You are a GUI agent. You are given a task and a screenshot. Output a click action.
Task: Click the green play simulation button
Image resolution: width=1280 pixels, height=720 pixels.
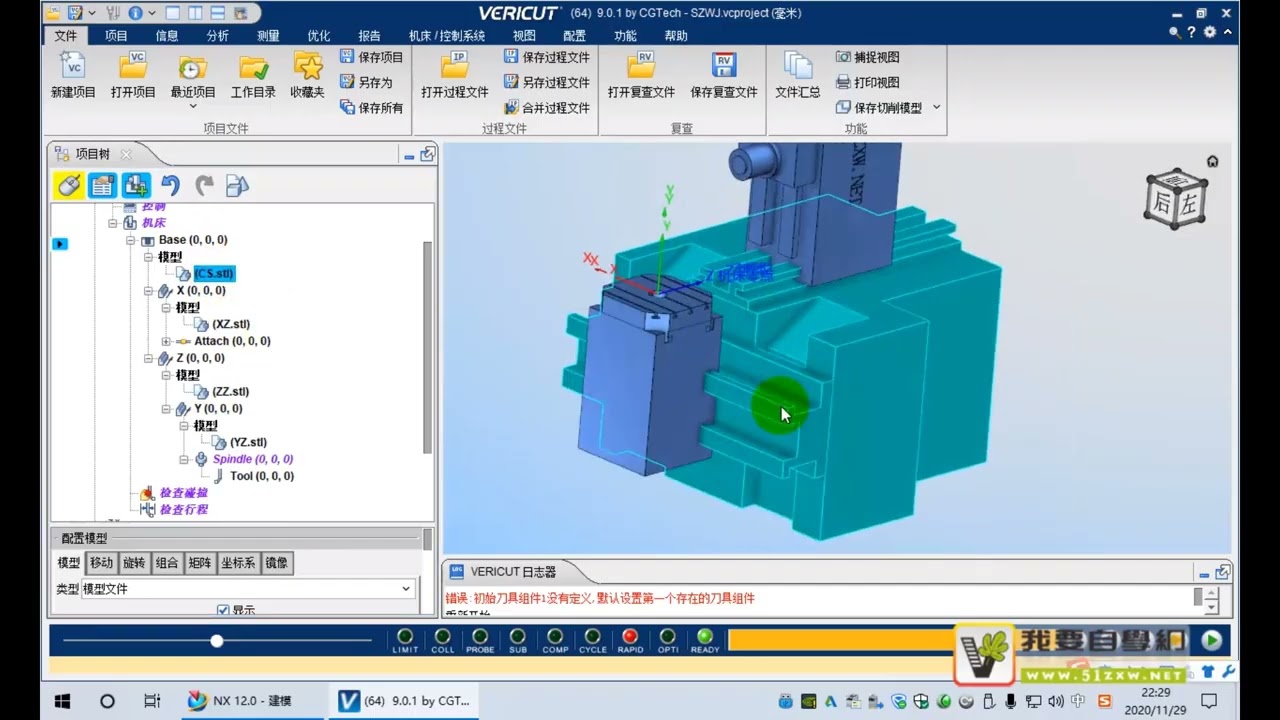pyautogui.click(x=1211, y=641)
